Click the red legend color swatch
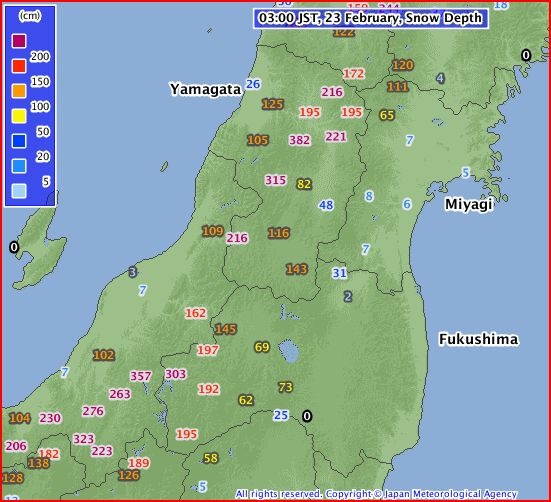Screen dimensions: 551x502 [x=19, y=66]
